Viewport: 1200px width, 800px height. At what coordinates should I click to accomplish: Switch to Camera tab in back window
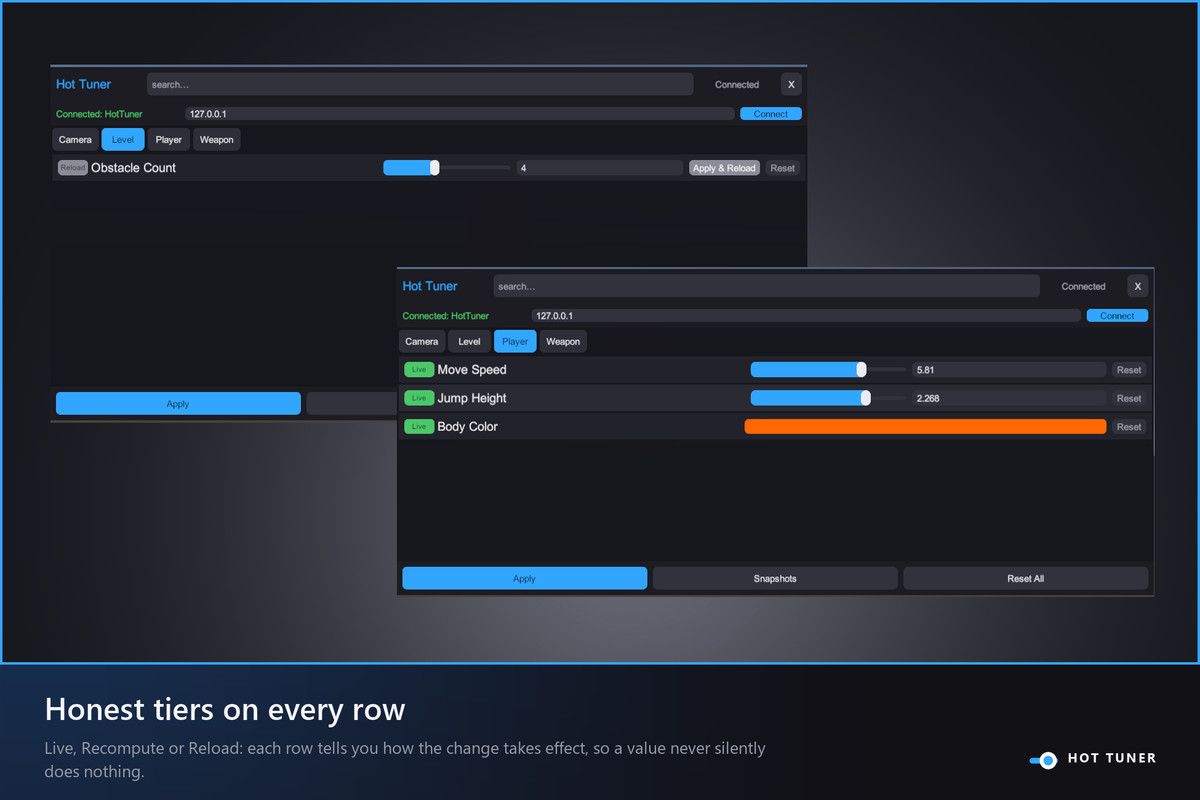click(75, 140)
